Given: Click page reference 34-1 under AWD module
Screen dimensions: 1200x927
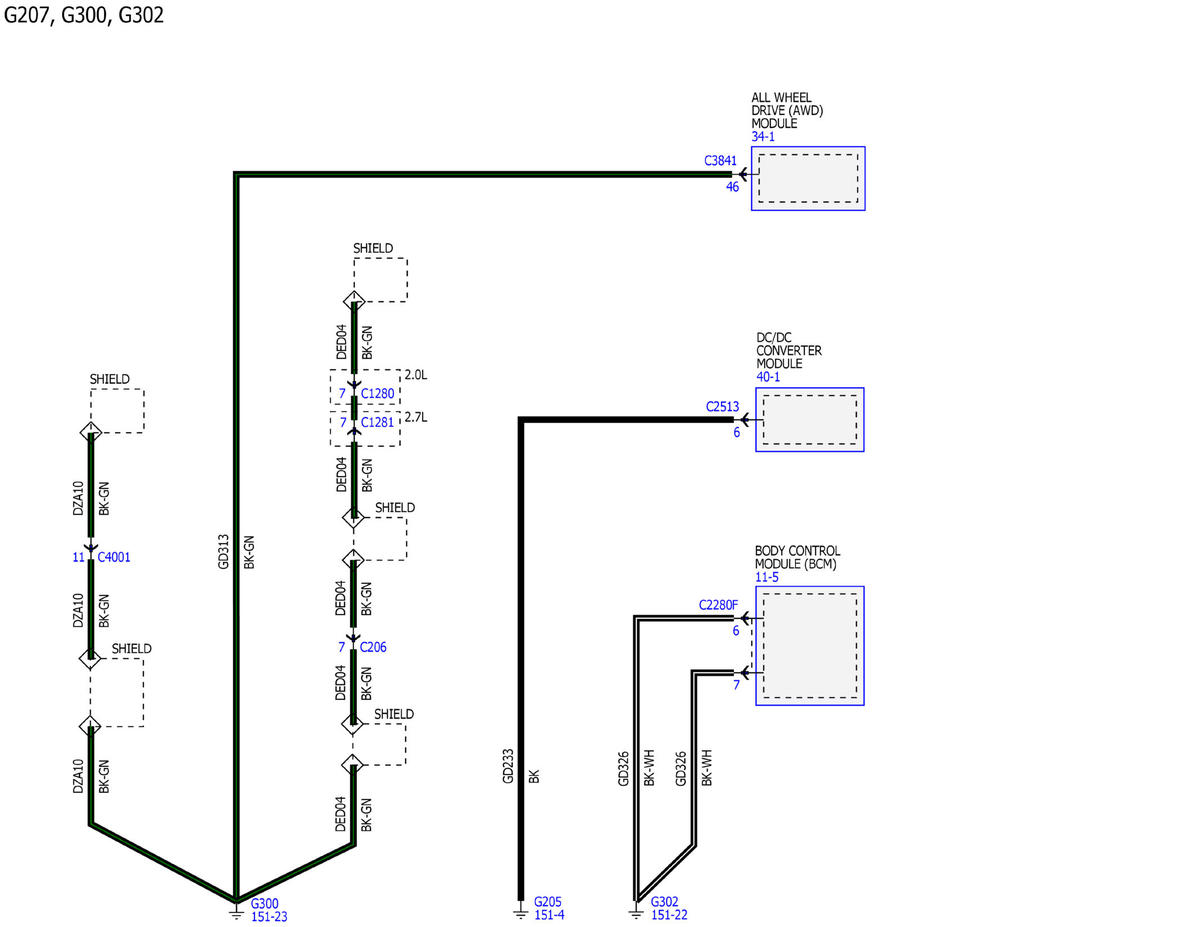Looking at the screenshot, I should pos(763,137).
